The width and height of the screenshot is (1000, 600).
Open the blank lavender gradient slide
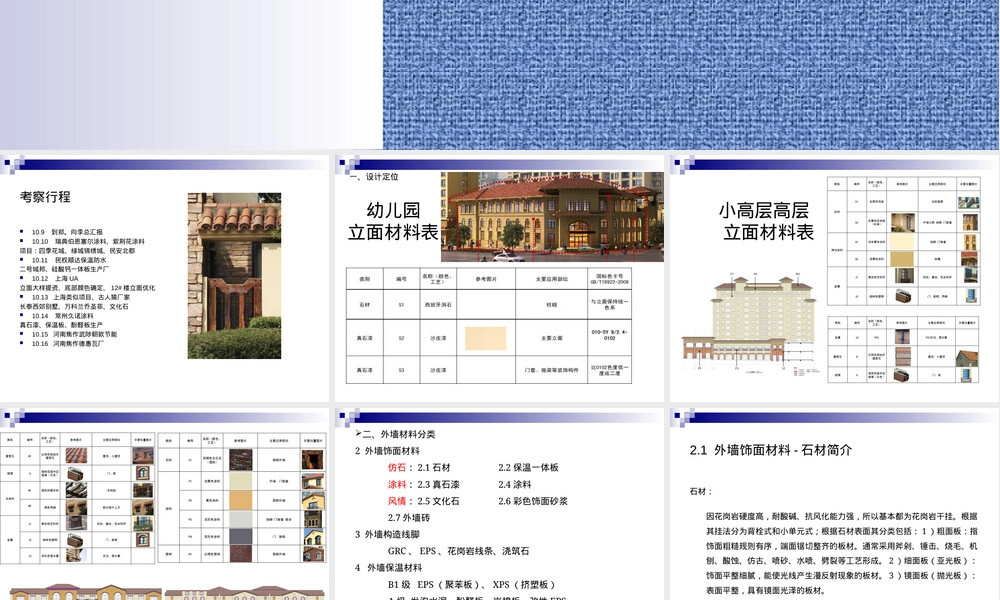pos(191,75)
